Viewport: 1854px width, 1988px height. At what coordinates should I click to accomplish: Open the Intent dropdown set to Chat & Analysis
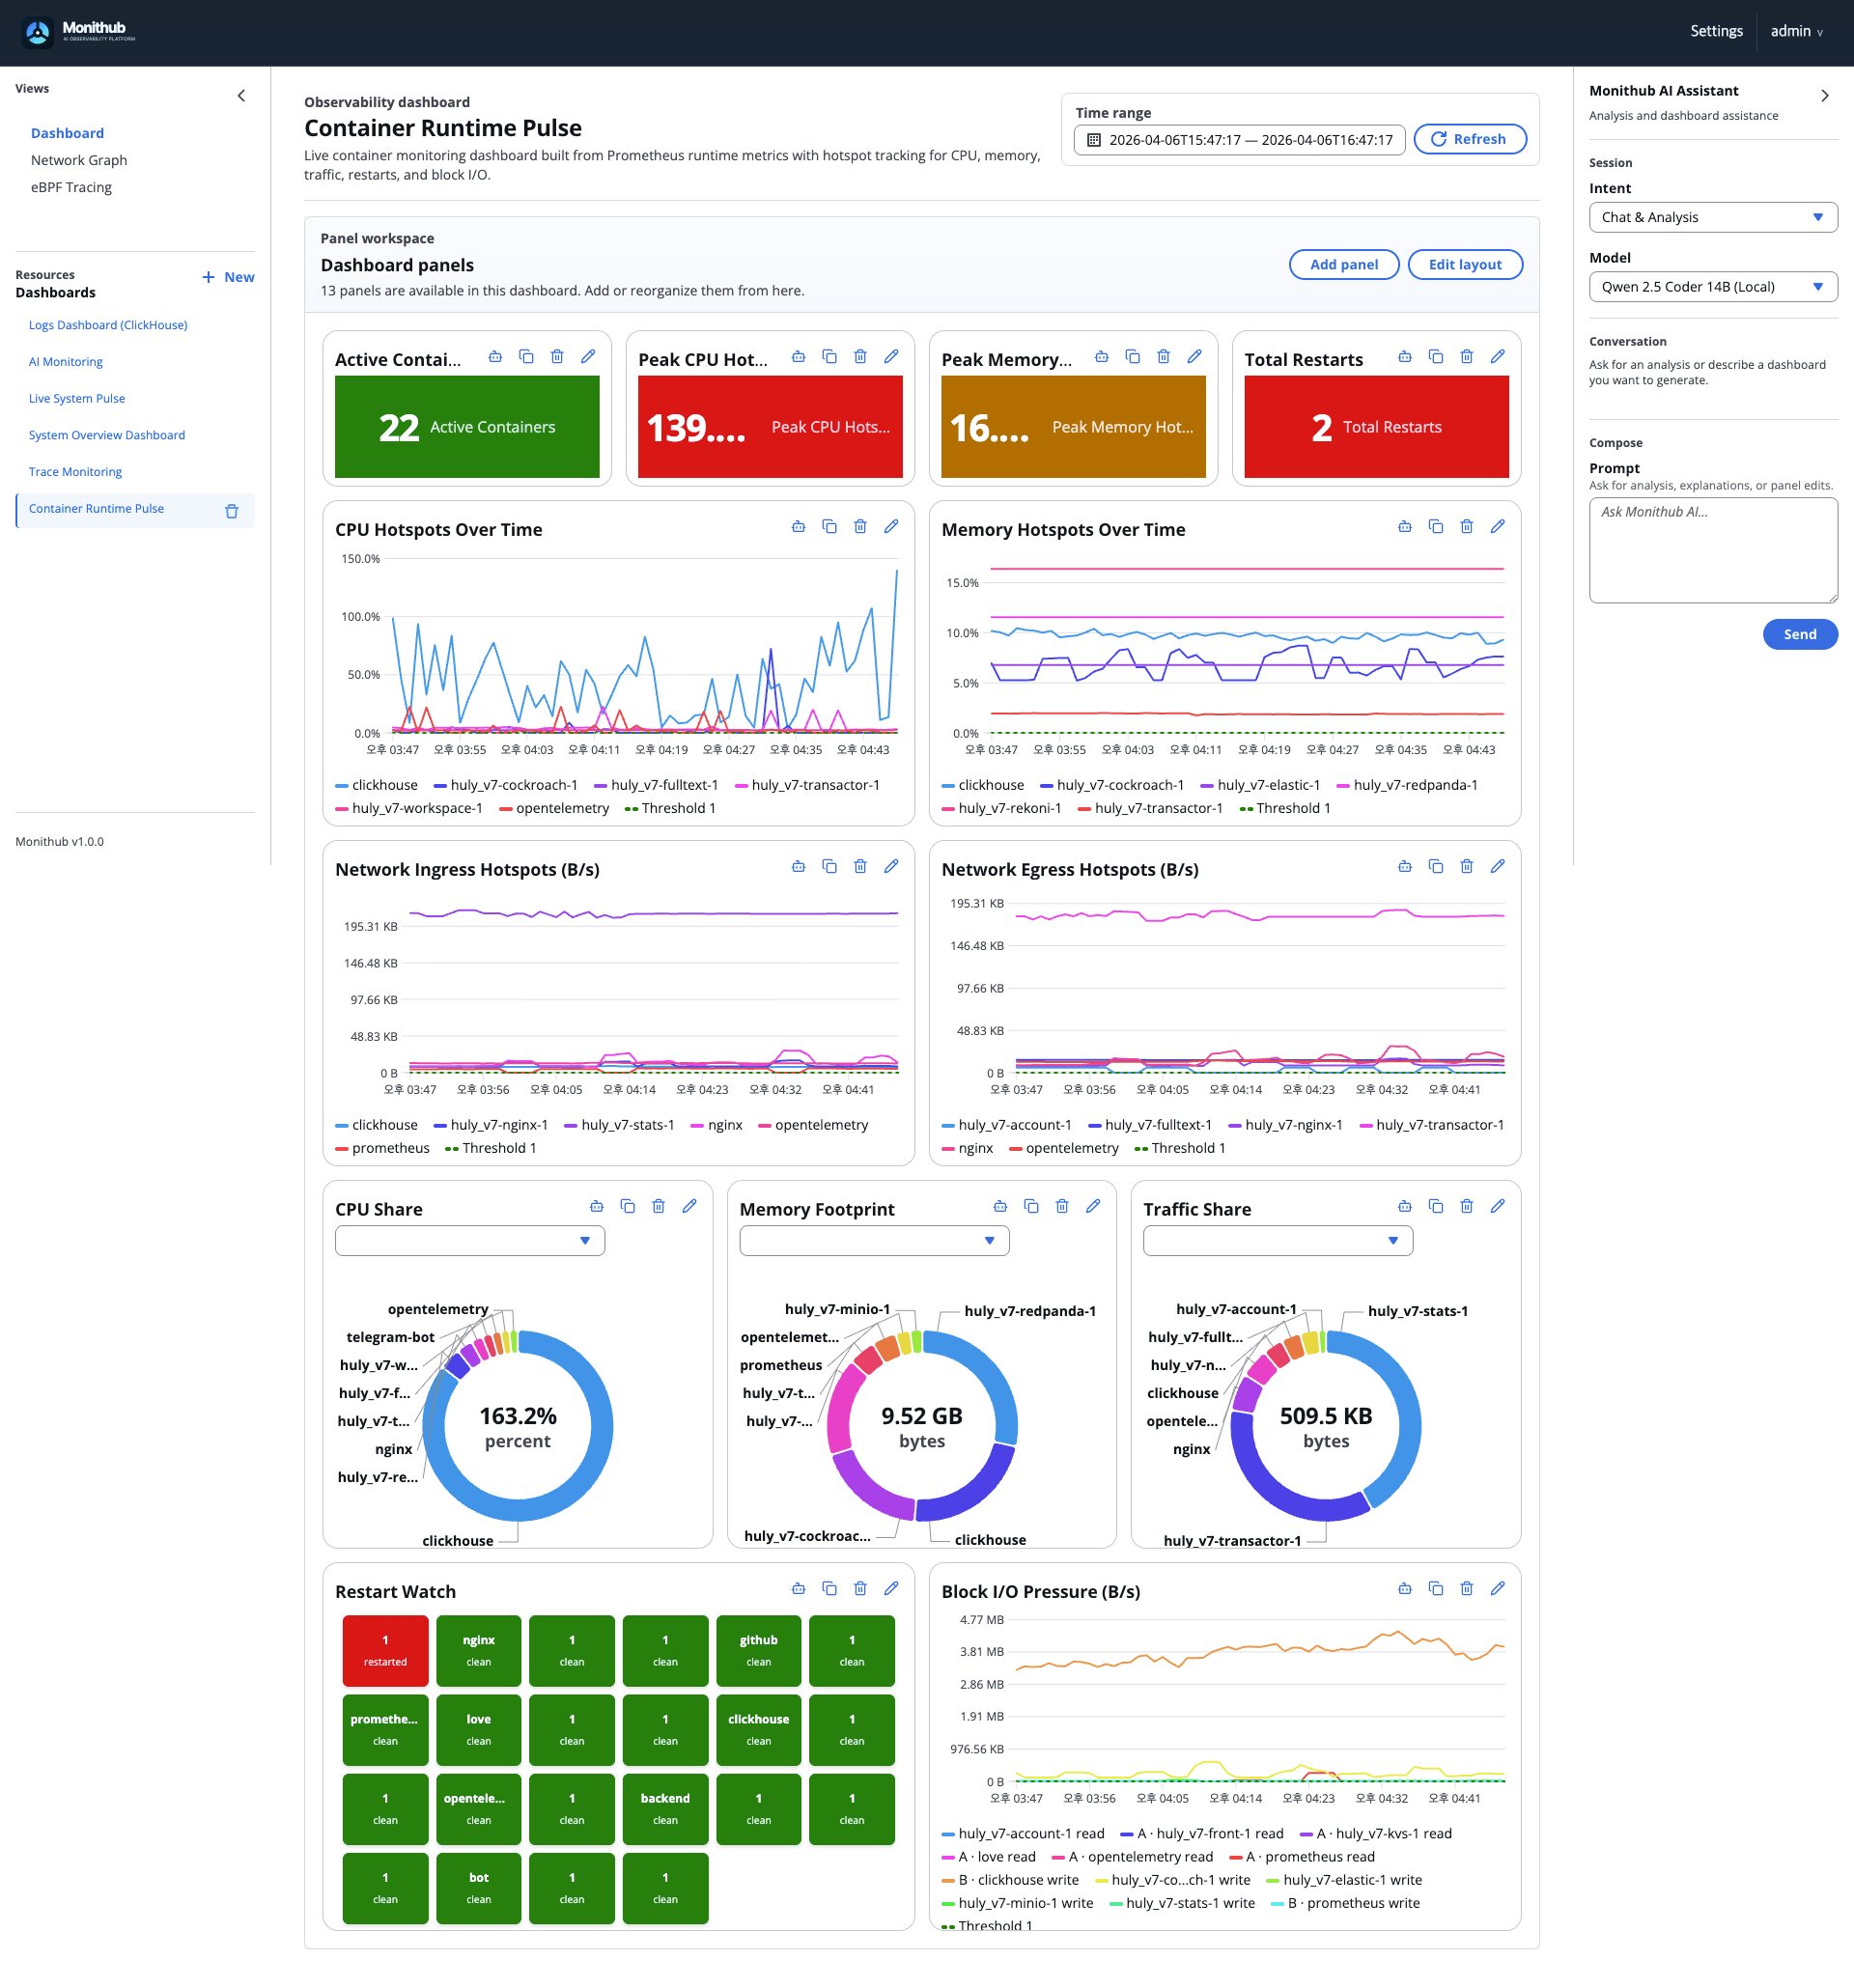[1712, 217]
